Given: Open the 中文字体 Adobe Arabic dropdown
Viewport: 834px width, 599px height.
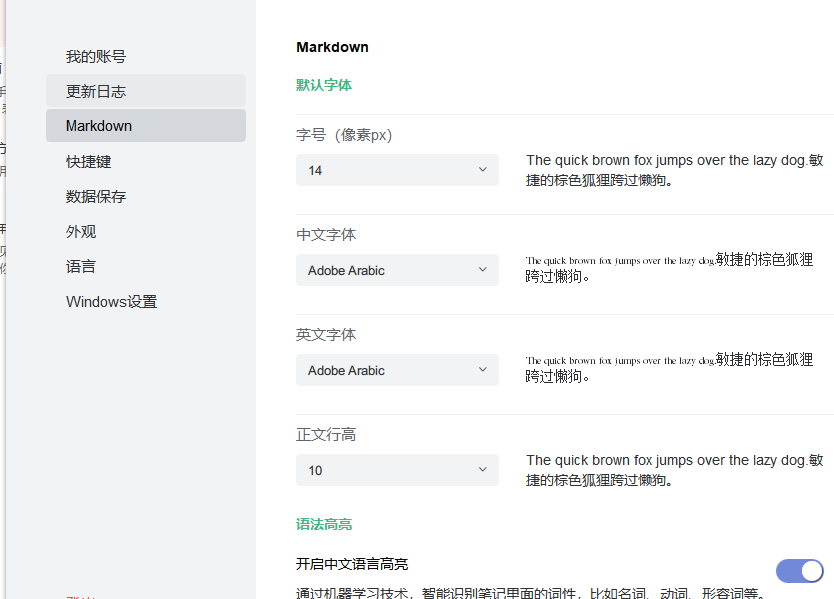Looking at the screenshot, I should 397,270.
